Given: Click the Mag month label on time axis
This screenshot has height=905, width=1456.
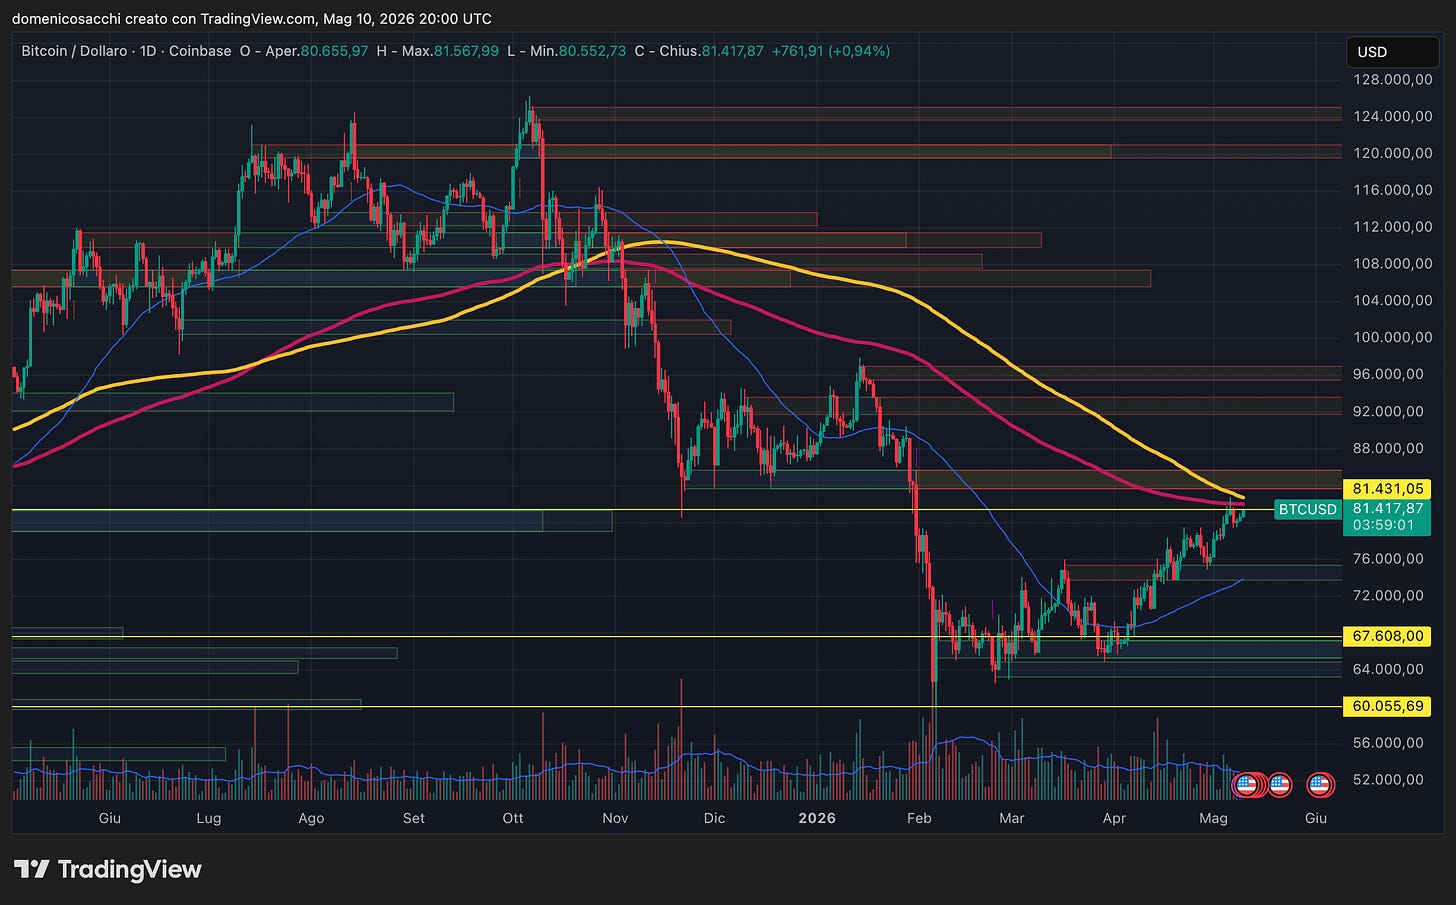Looking at the screenshot, I should pos(1213,818).
